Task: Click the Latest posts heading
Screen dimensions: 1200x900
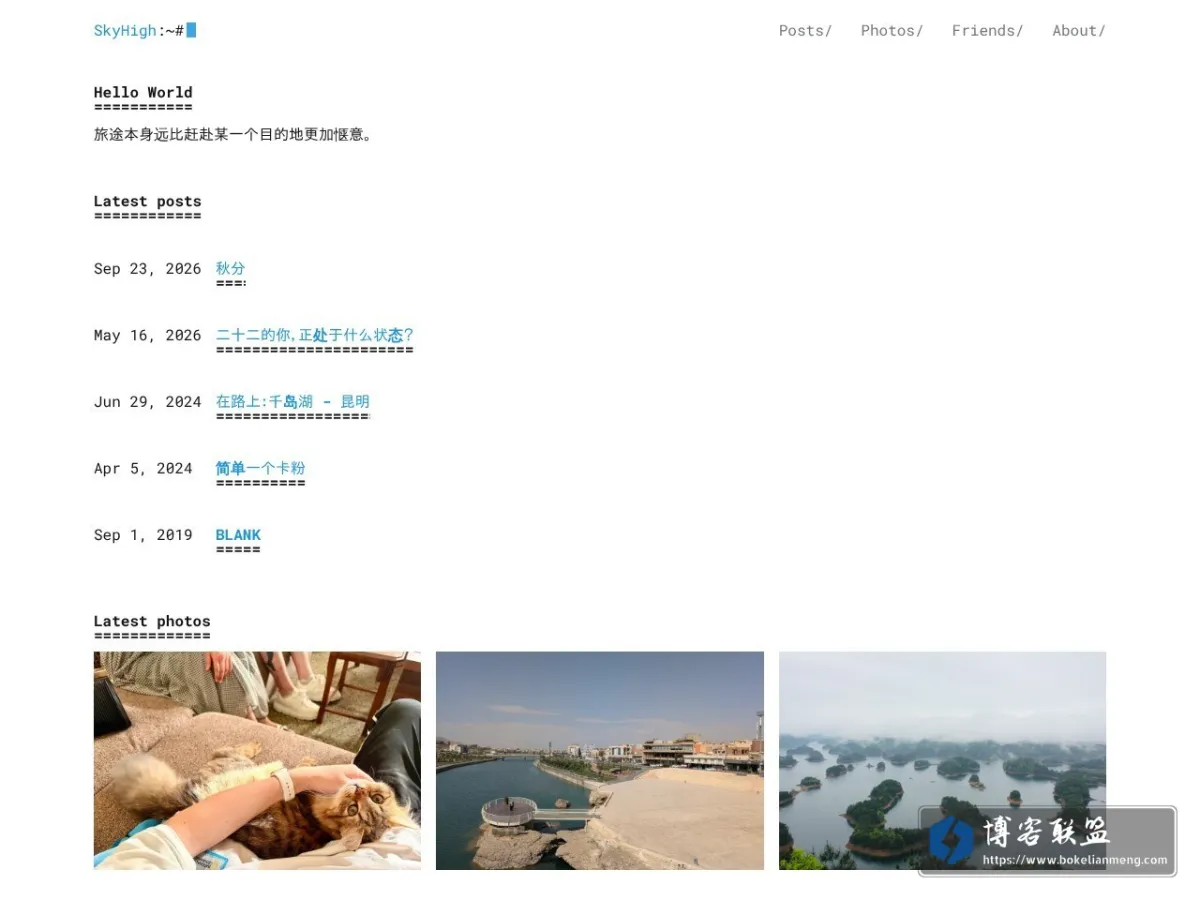Action: pos(147,201)
